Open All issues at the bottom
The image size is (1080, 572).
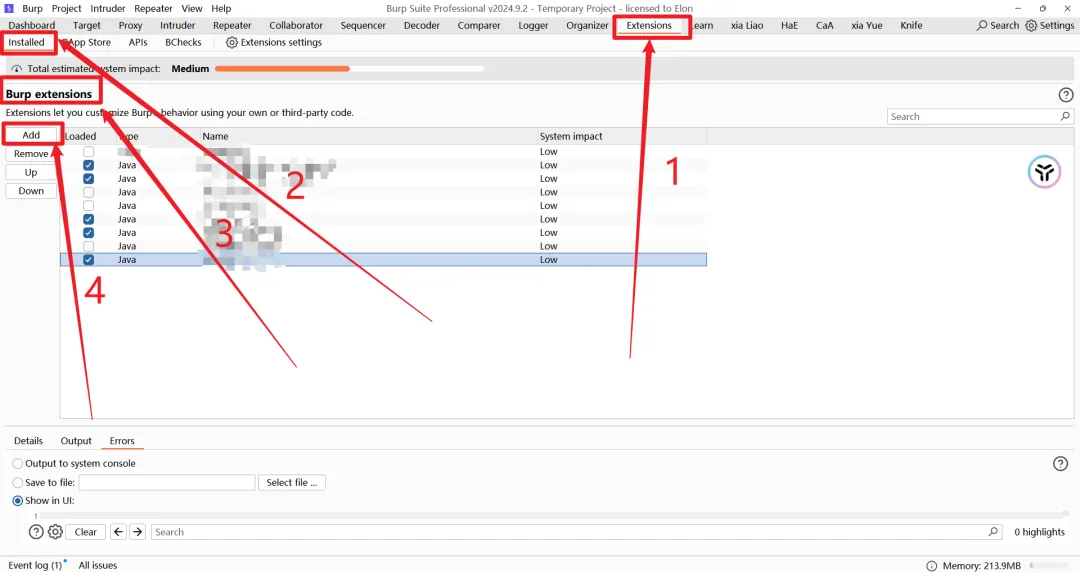(x=98, y=566)
